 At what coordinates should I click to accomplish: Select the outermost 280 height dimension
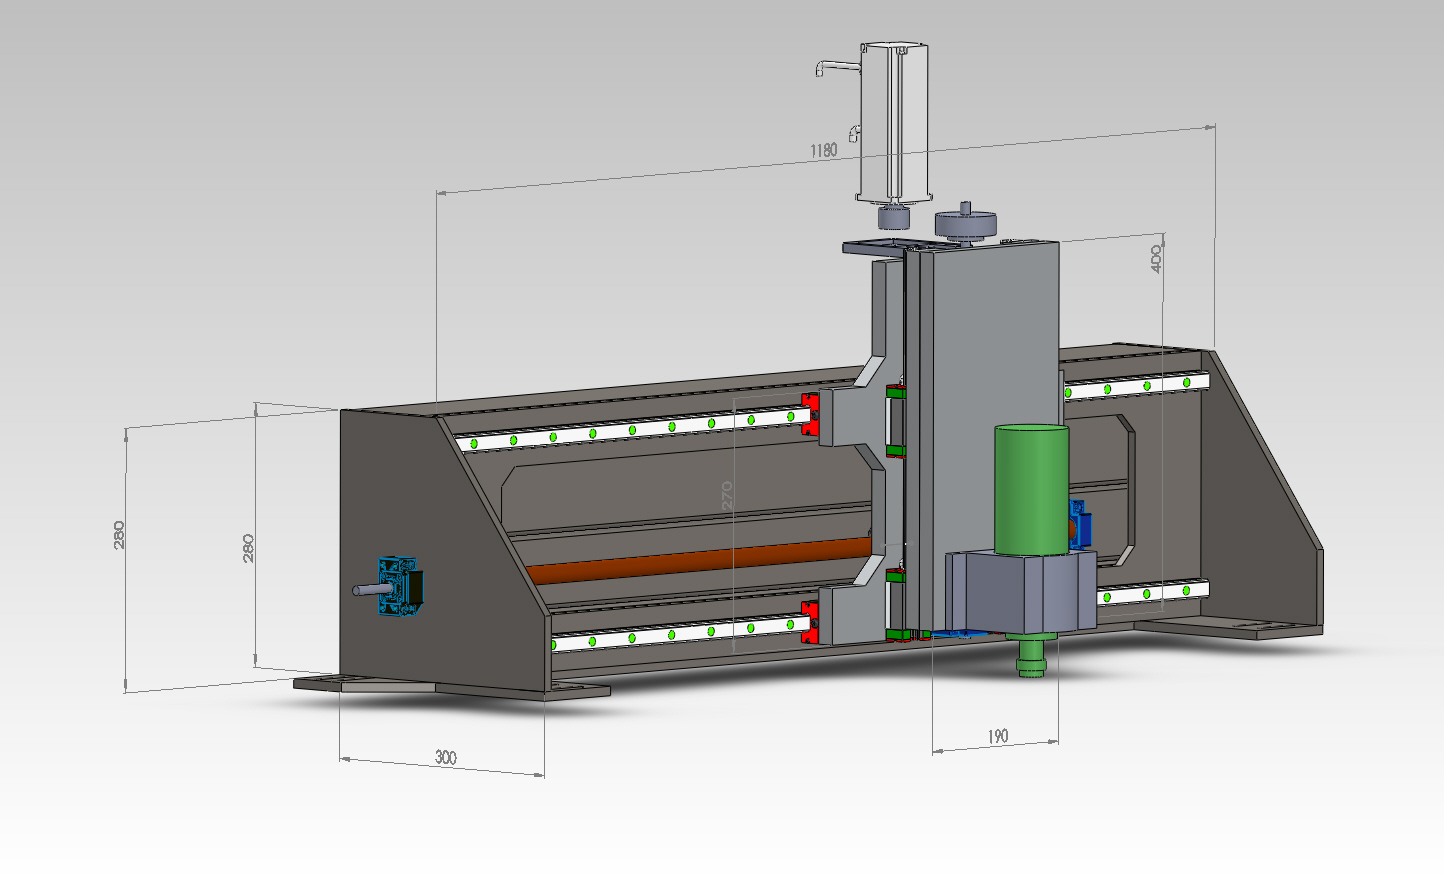(x=120, y=535)
